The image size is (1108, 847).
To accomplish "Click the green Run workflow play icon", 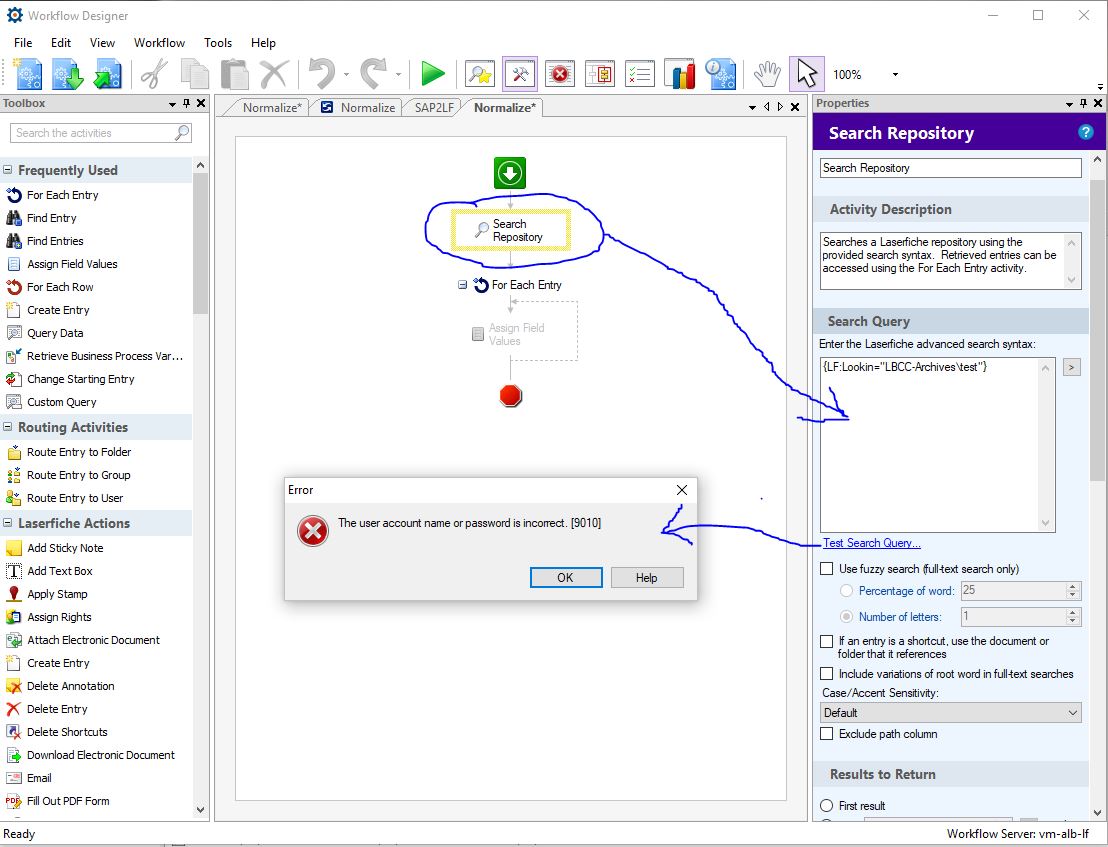I will coord(432,74).
